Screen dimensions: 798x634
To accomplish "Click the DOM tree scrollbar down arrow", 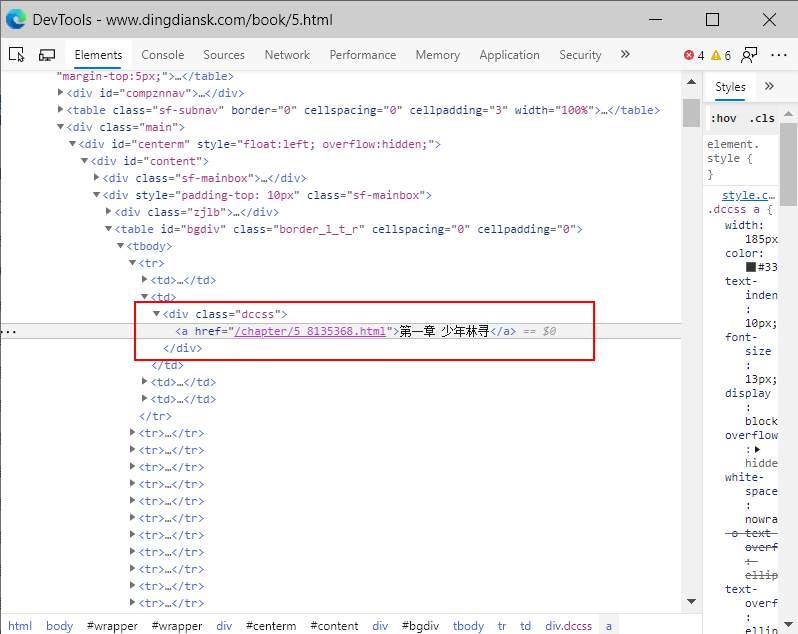I will 691,601.
